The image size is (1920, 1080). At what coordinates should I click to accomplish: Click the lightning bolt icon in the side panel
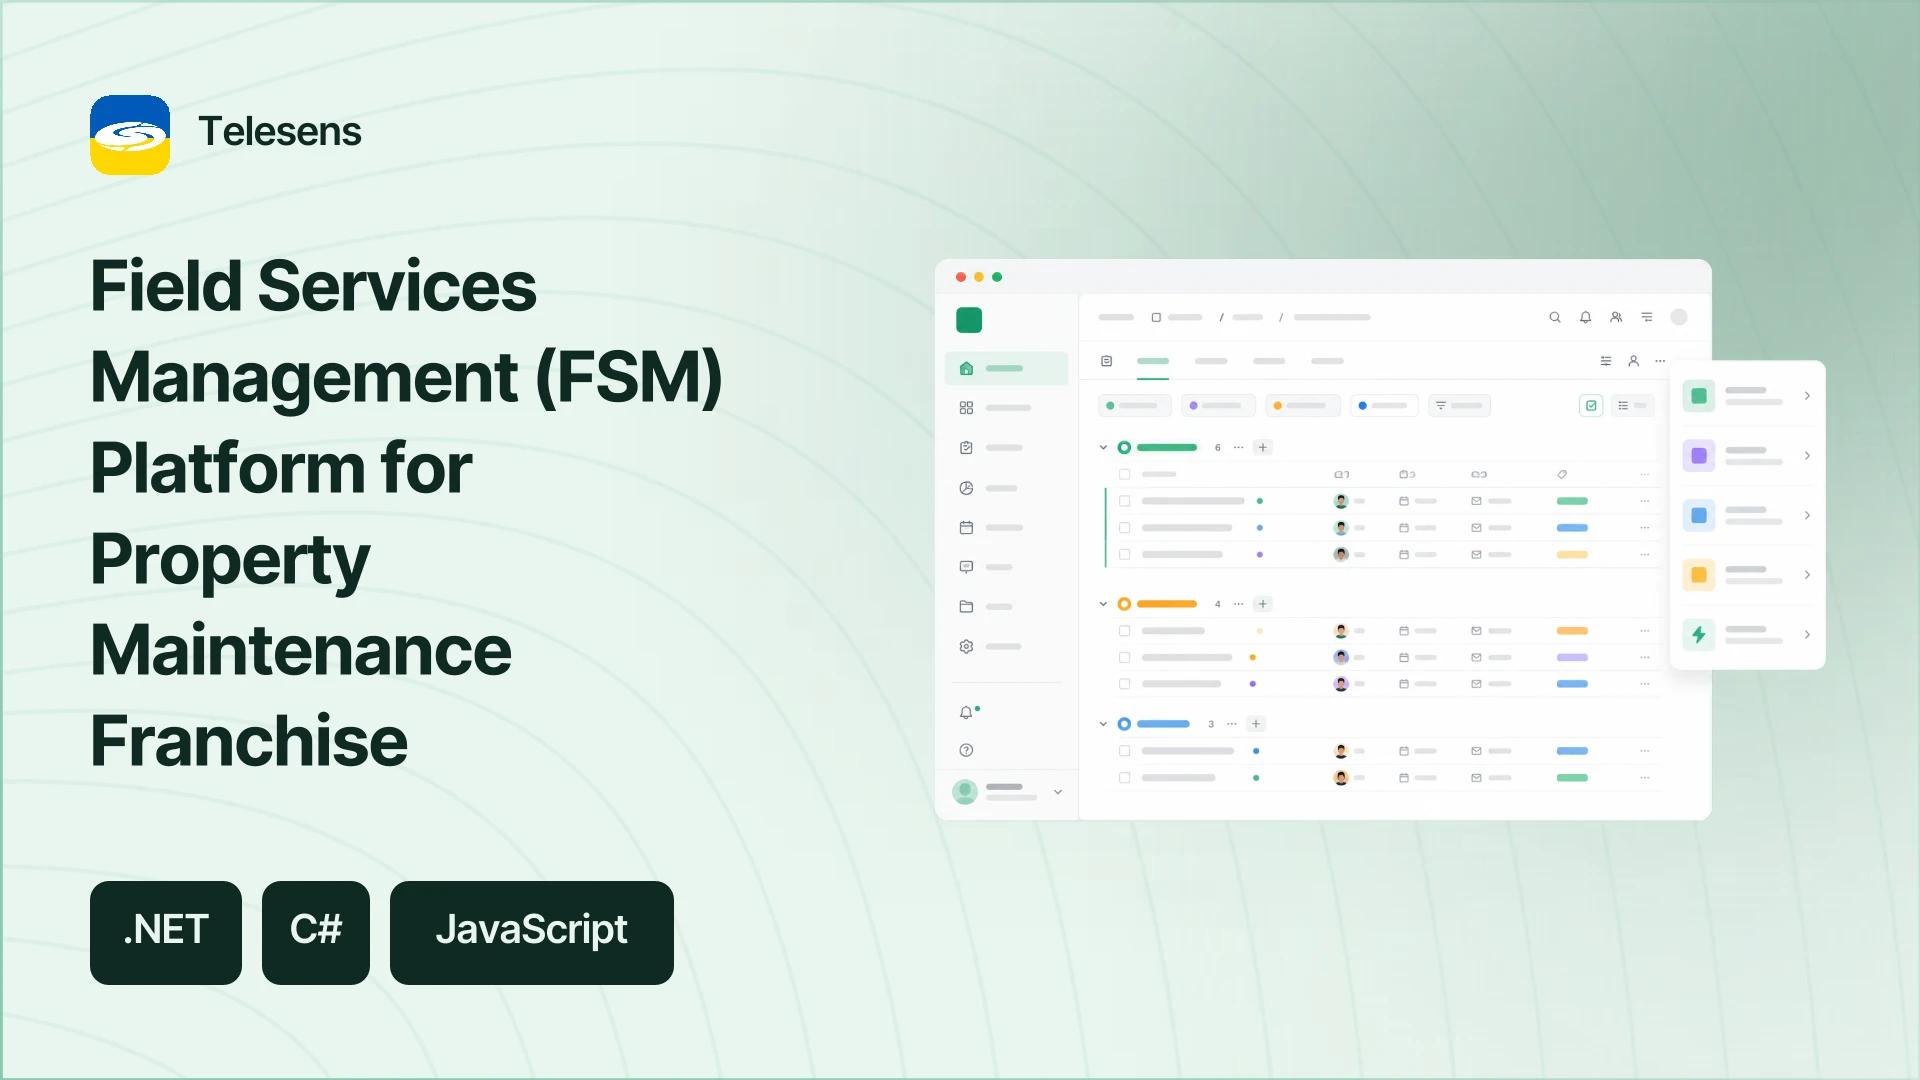pyautogui.click(x=1699, y=634)
